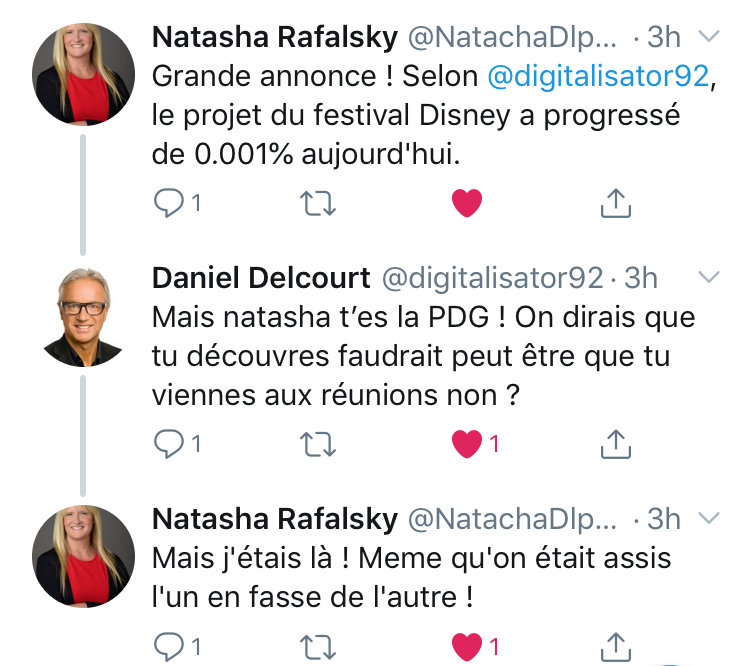Unlike Natasha's Grande annonce tweet
750x666 pixels.
(467, 204)
